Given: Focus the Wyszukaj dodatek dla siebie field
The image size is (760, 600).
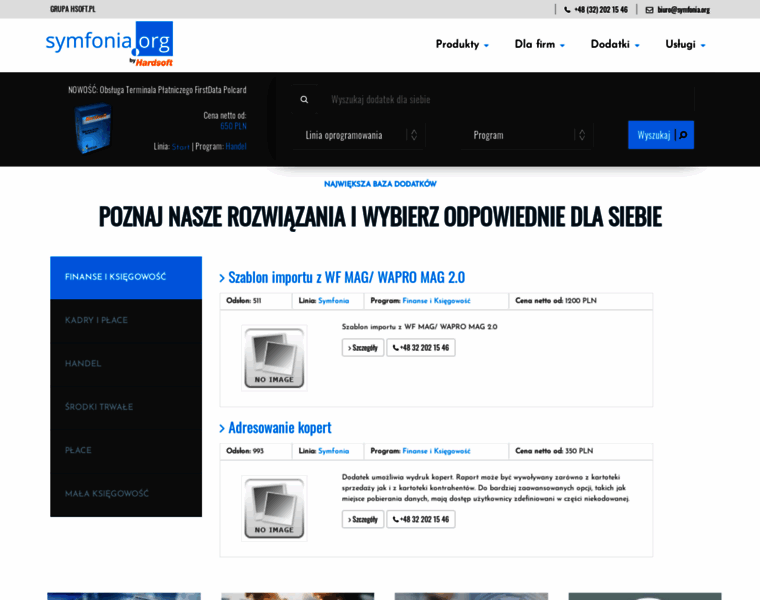Looking at the screenshot, I should tap(507, 99).
